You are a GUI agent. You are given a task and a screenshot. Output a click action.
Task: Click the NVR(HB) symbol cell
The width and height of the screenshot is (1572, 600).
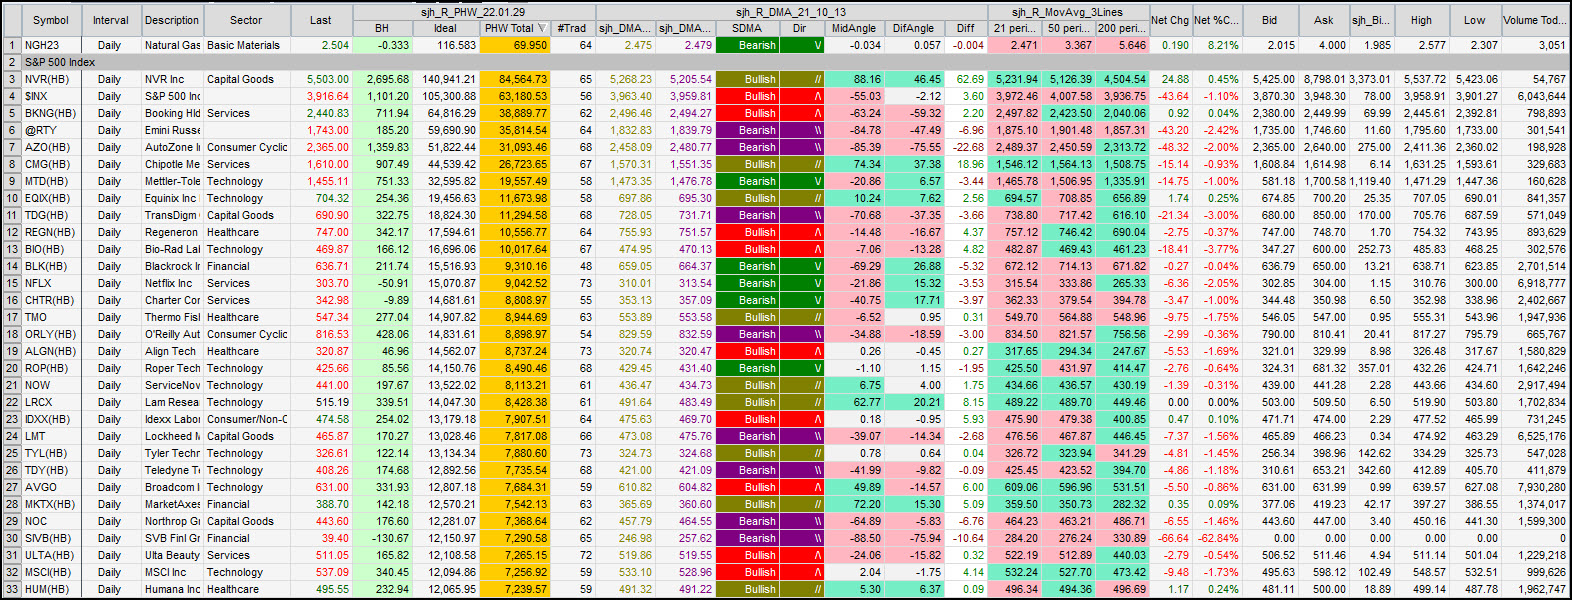(x=51, y=79)
